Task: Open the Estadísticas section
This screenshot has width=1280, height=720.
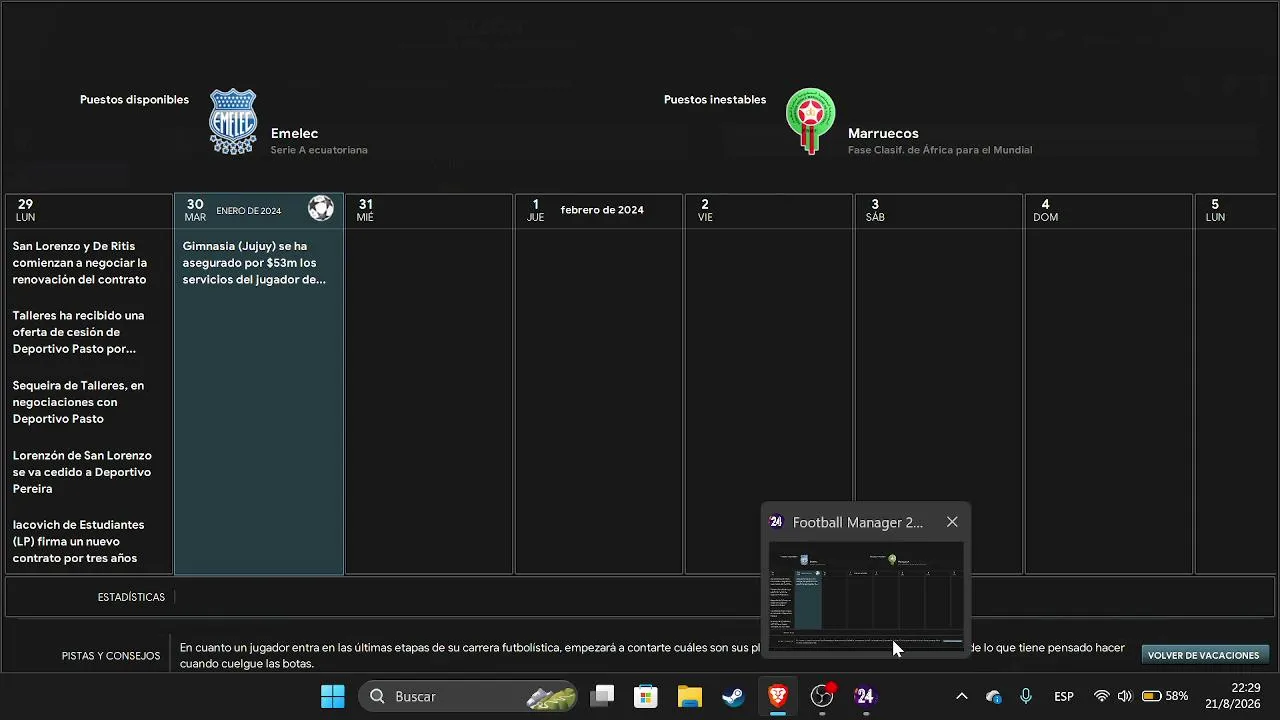Action: click(131, 597)
